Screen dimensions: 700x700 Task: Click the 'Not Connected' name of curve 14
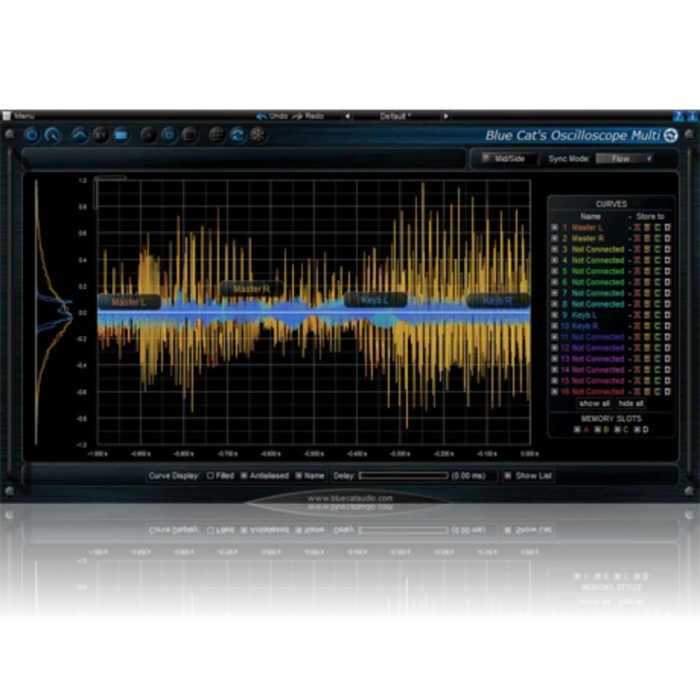coord(598,370)
